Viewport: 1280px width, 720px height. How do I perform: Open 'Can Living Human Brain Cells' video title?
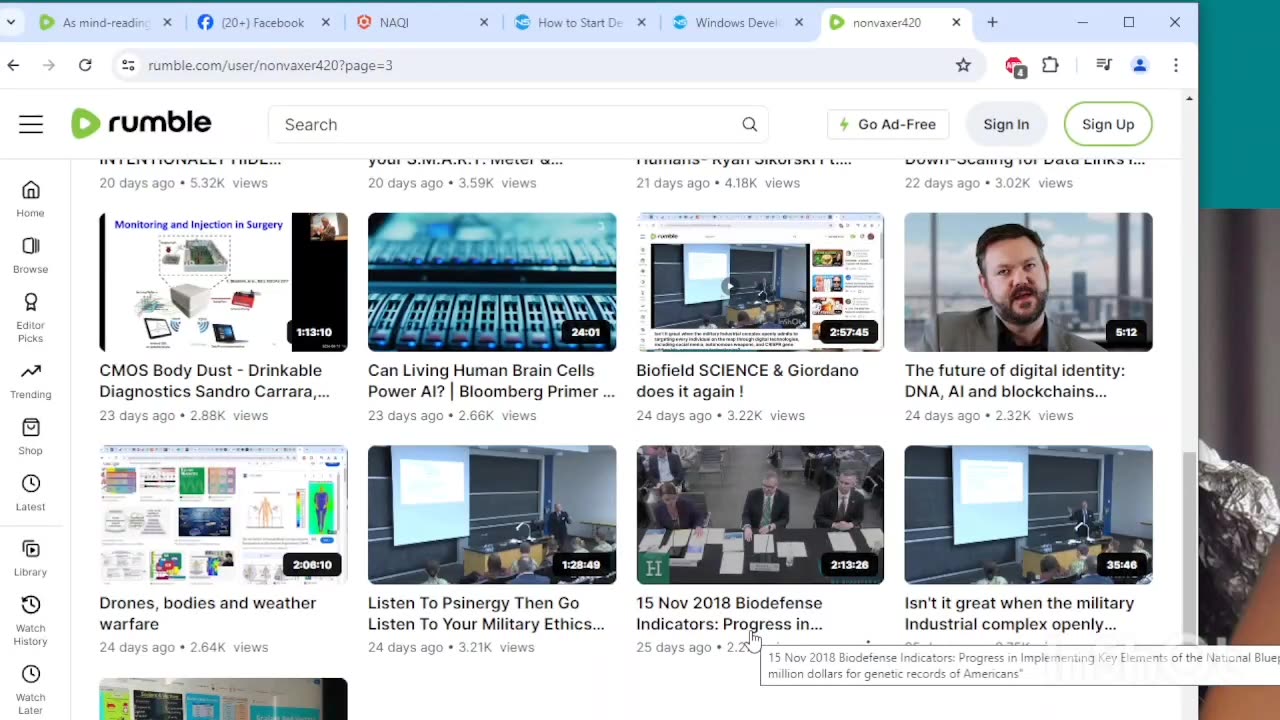click(x=491, y=381)
